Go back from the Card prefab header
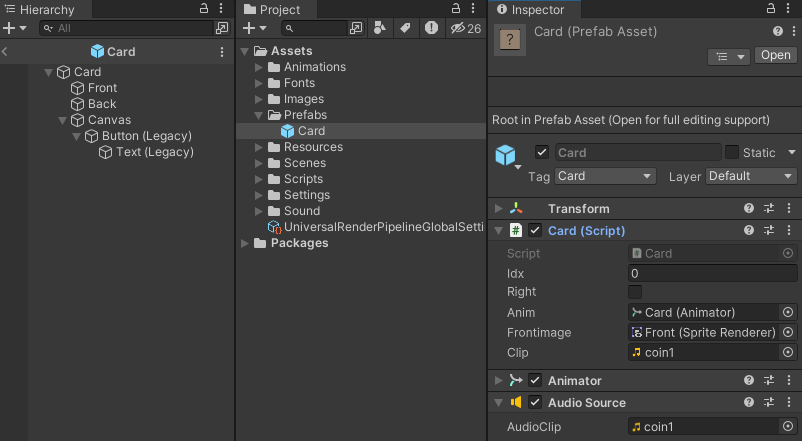 coord(5,51)
